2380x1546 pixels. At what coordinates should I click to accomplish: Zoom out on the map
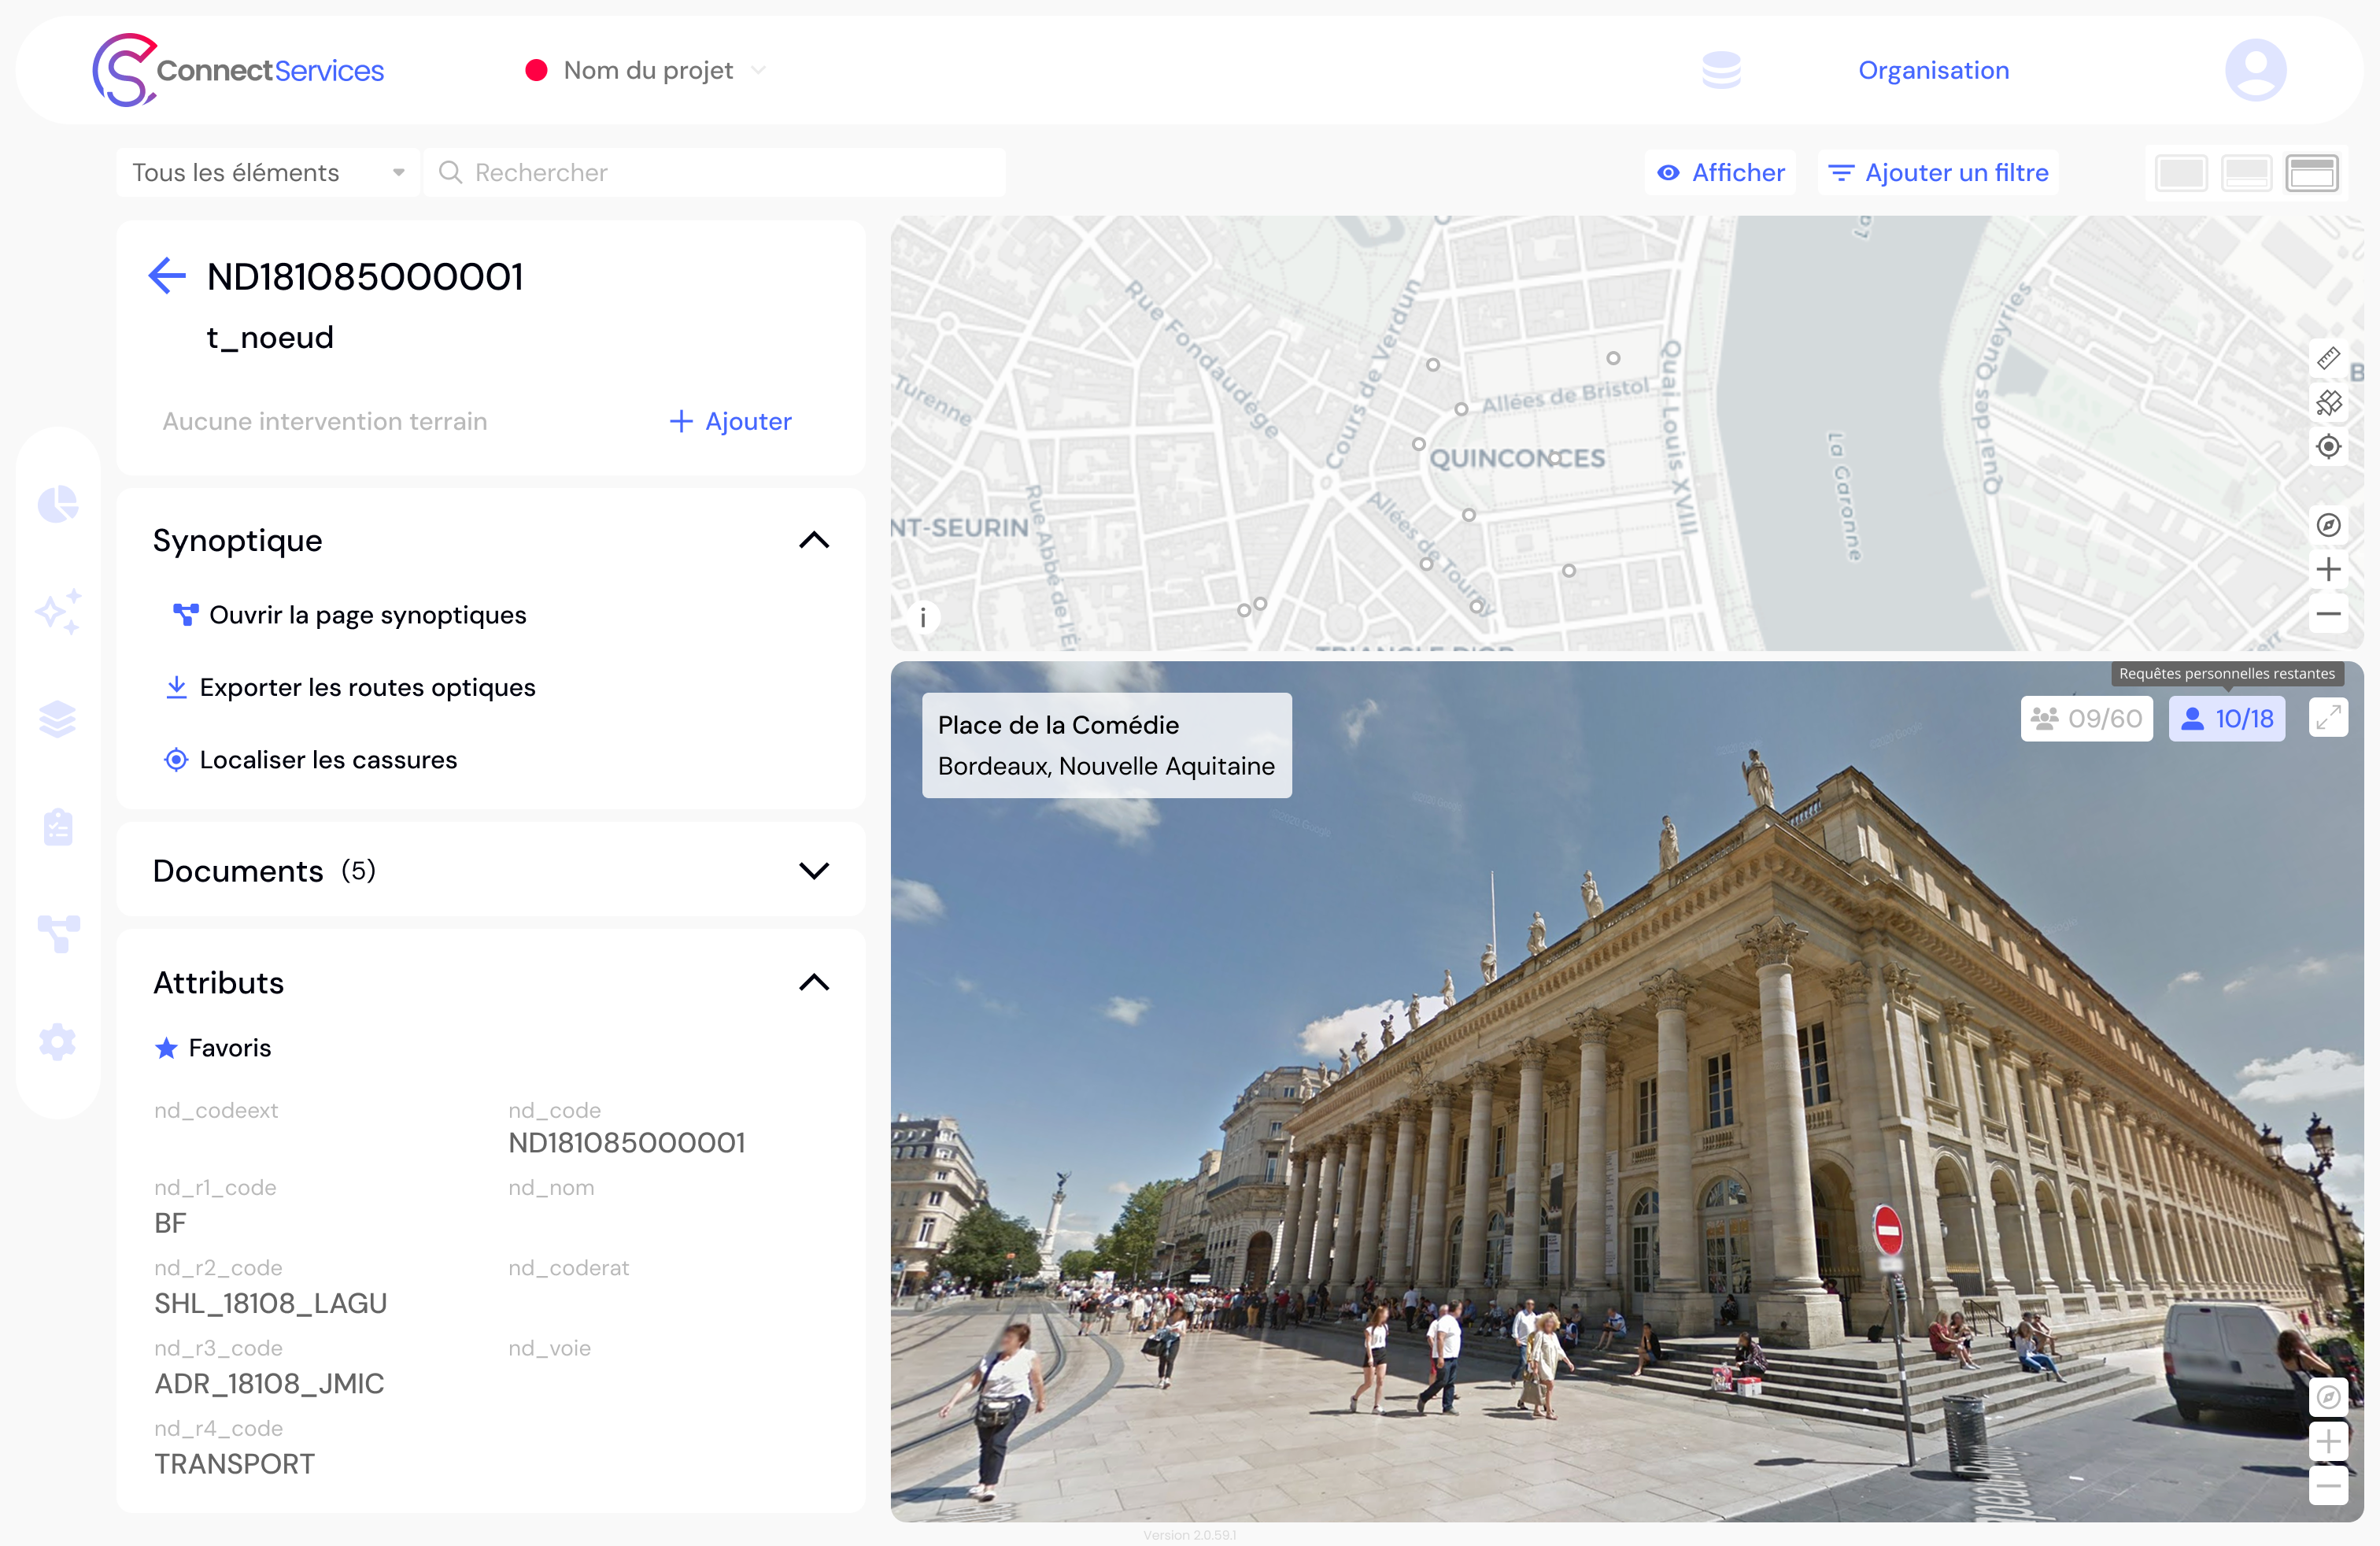pos(2328,614)
